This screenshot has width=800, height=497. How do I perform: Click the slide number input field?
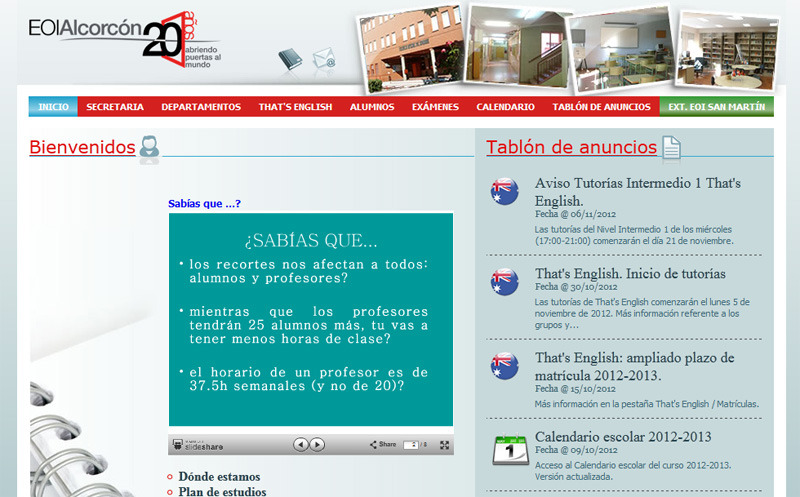tap(411, 445)
